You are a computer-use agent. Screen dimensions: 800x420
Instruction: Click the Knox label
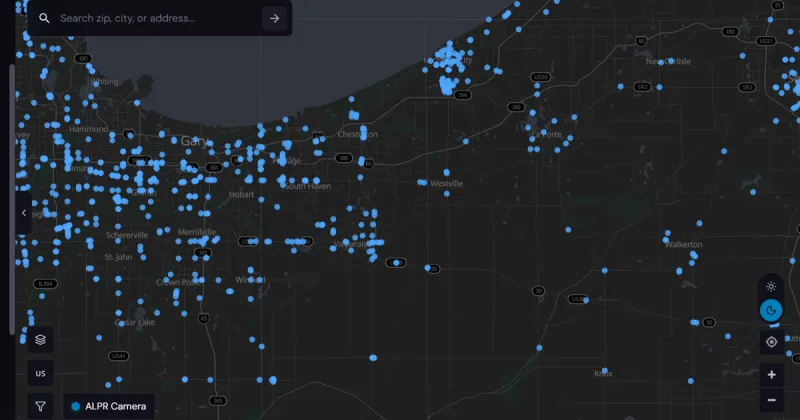[604, 374]
